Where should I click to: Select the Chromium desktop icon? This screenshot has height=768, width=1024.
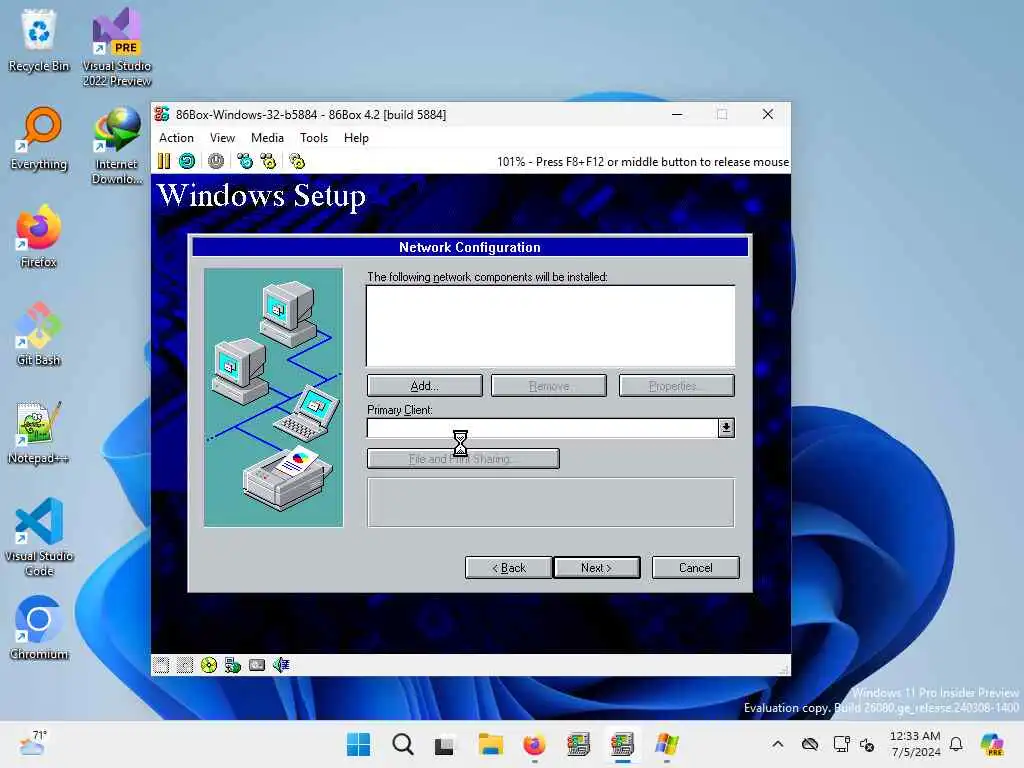click(39, 628)
